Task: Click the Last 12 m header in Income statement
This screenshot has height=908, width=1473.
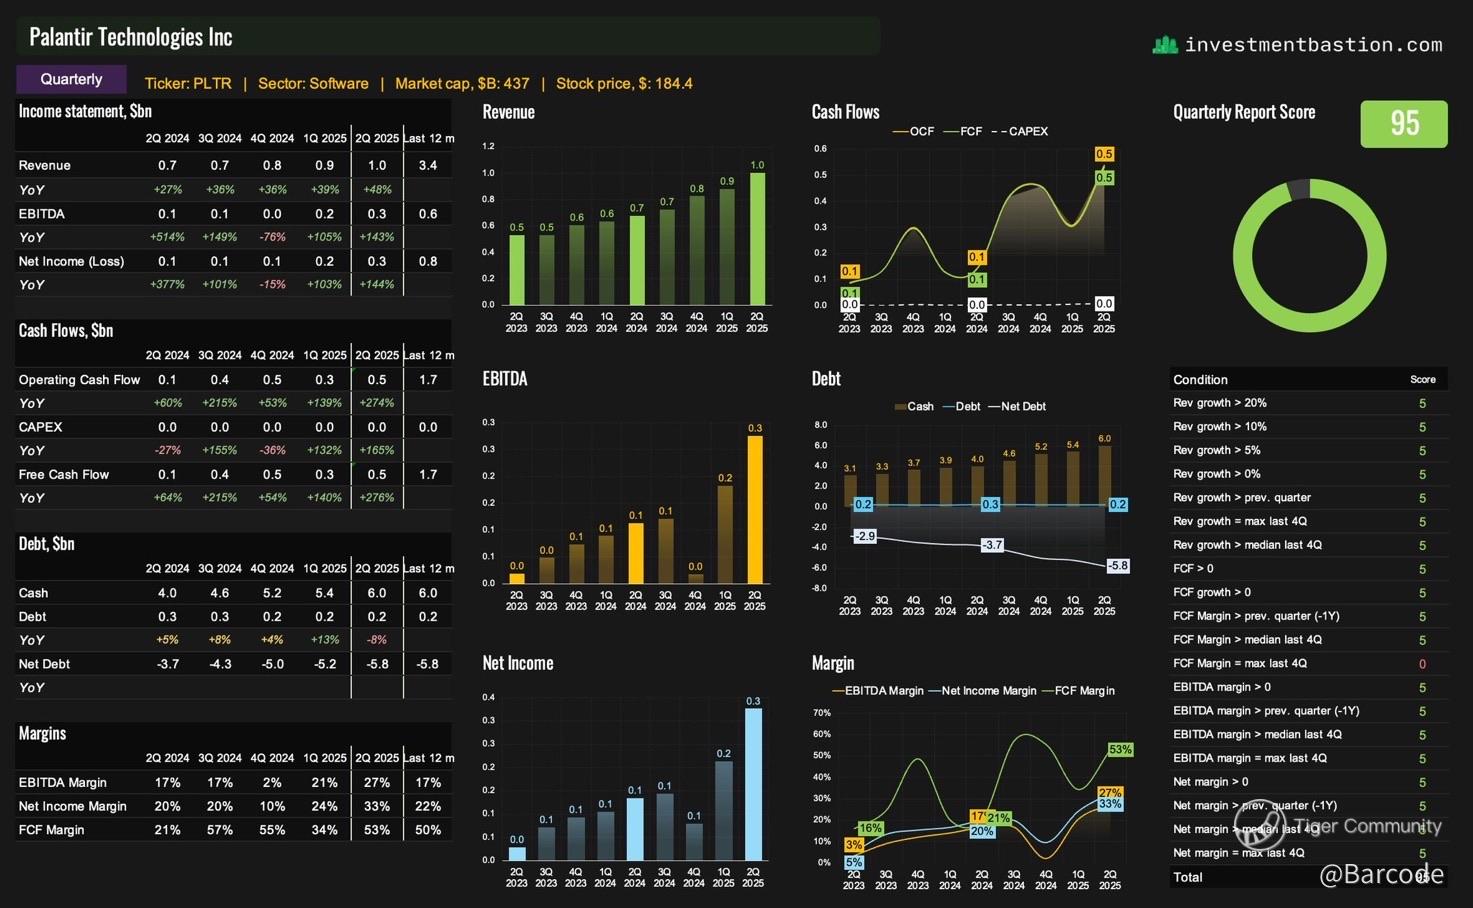Action: 429,138
